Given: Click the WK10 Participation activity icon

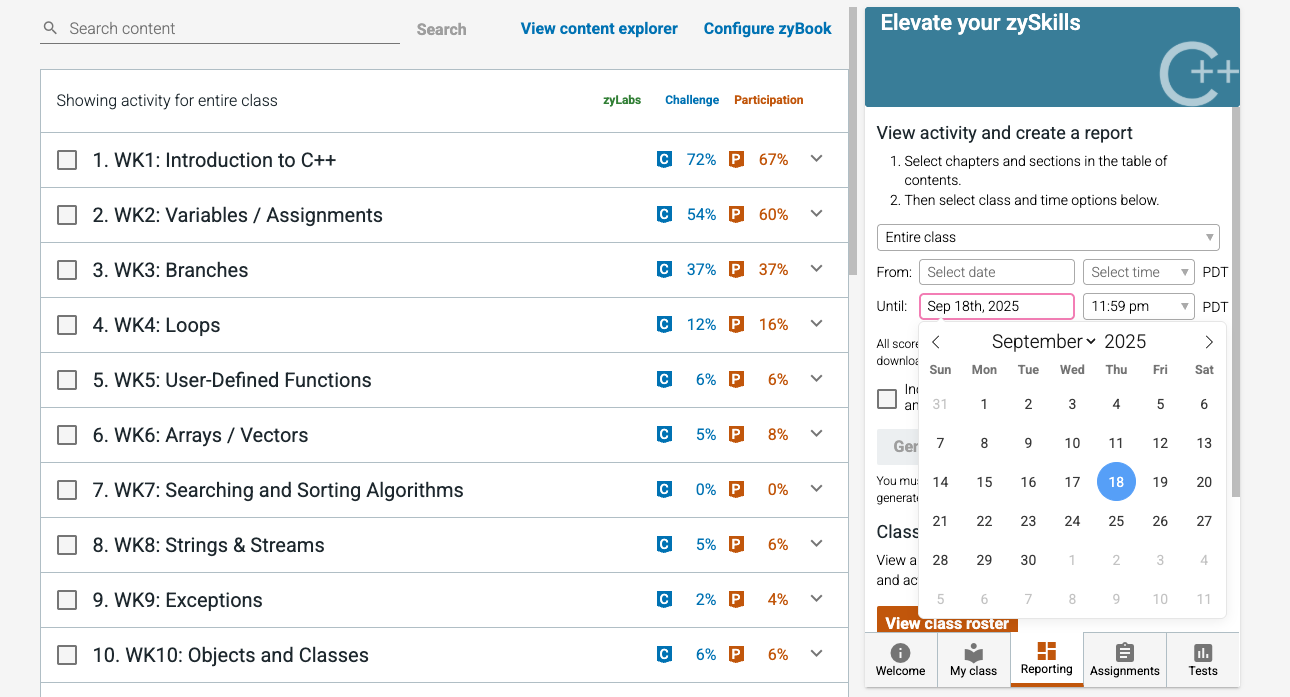Looking at the screenshot, I should 736,654.
